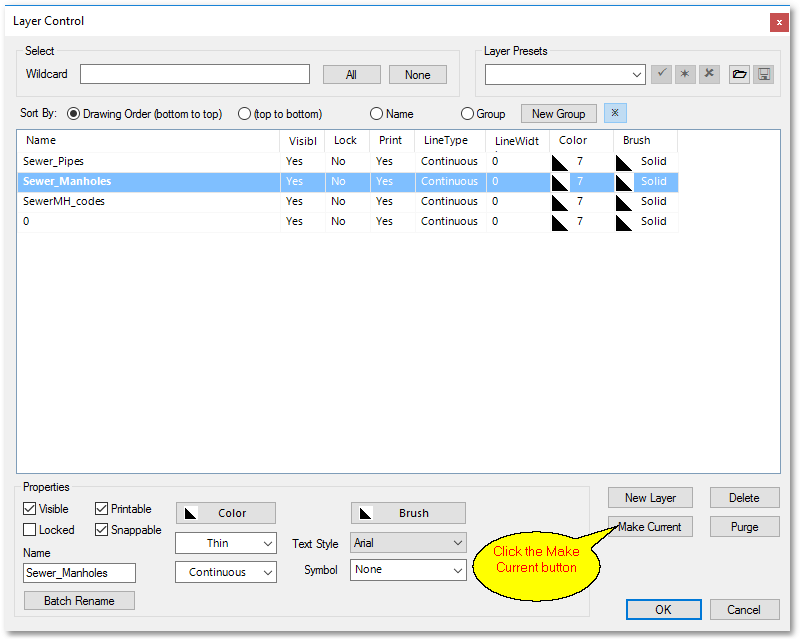Screen dimensions: 801x642
Task: Click the Visibl column header
Action: (302, 140)
